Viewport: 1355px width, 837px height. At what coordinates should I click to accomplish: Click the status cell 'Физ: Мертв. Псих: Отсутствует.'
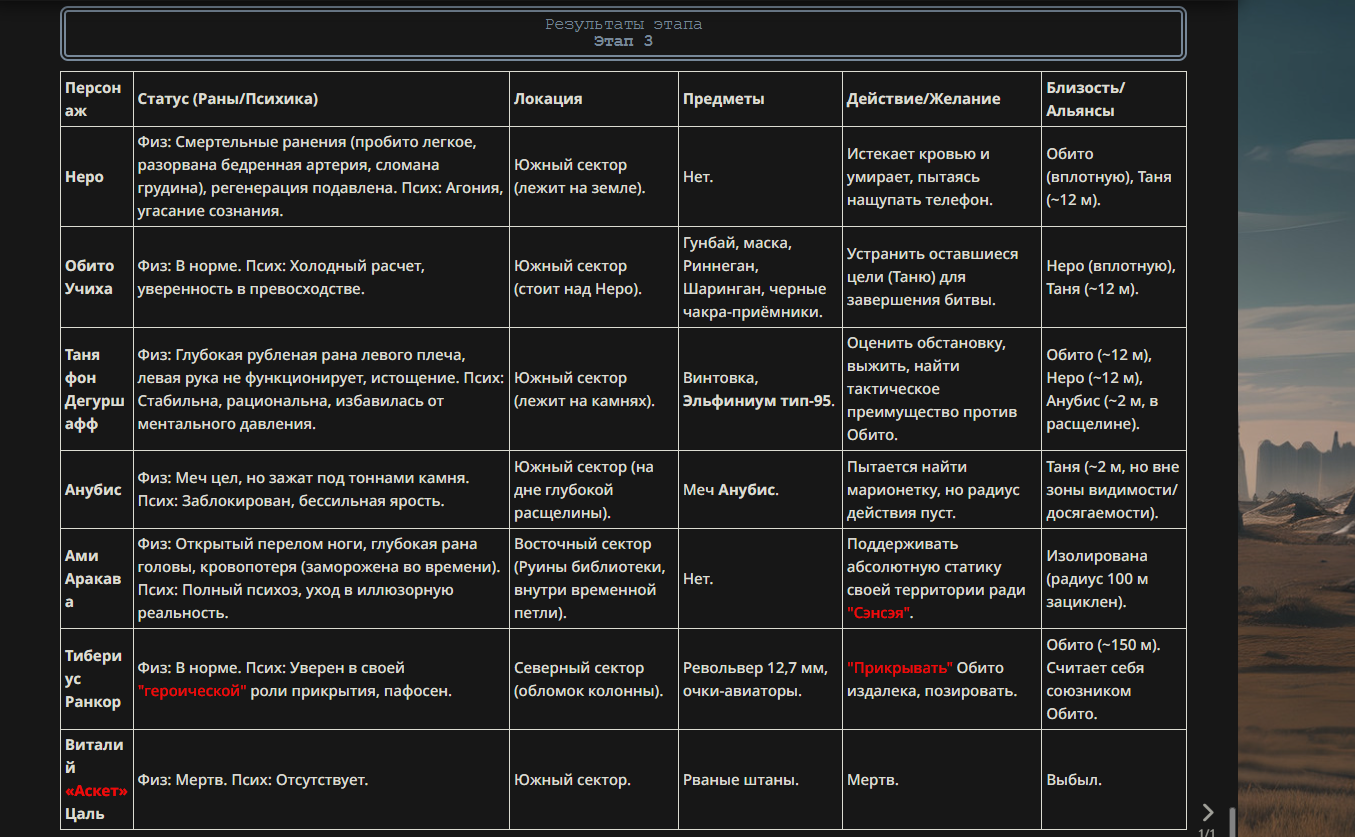tap(321, 779)
